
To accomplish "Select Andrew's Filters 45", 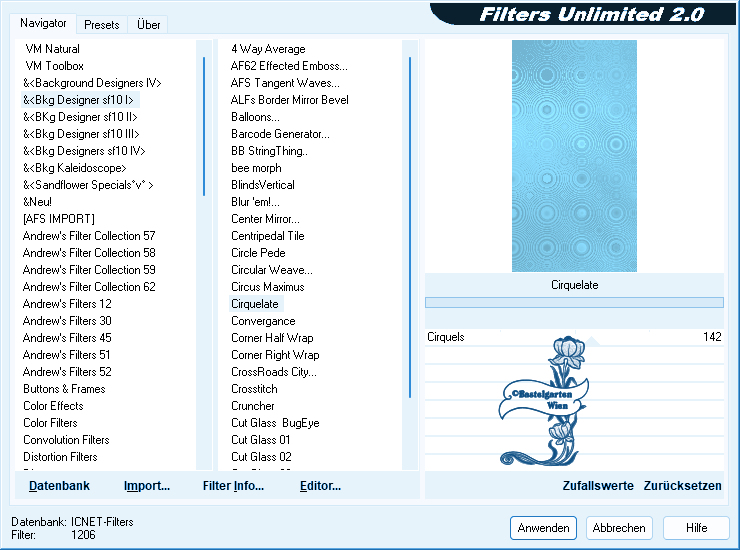I will click(x=67, y=338).
